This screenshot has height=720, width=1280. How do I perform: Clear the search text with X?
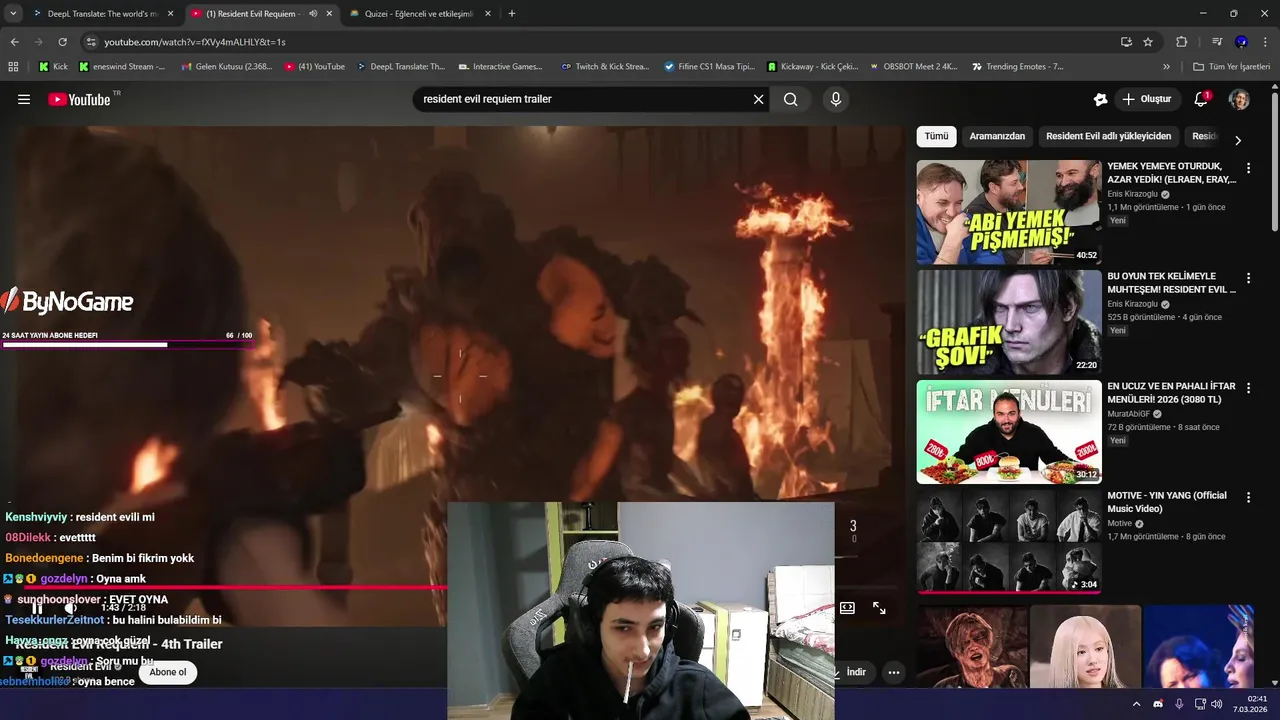click(758, 99)
